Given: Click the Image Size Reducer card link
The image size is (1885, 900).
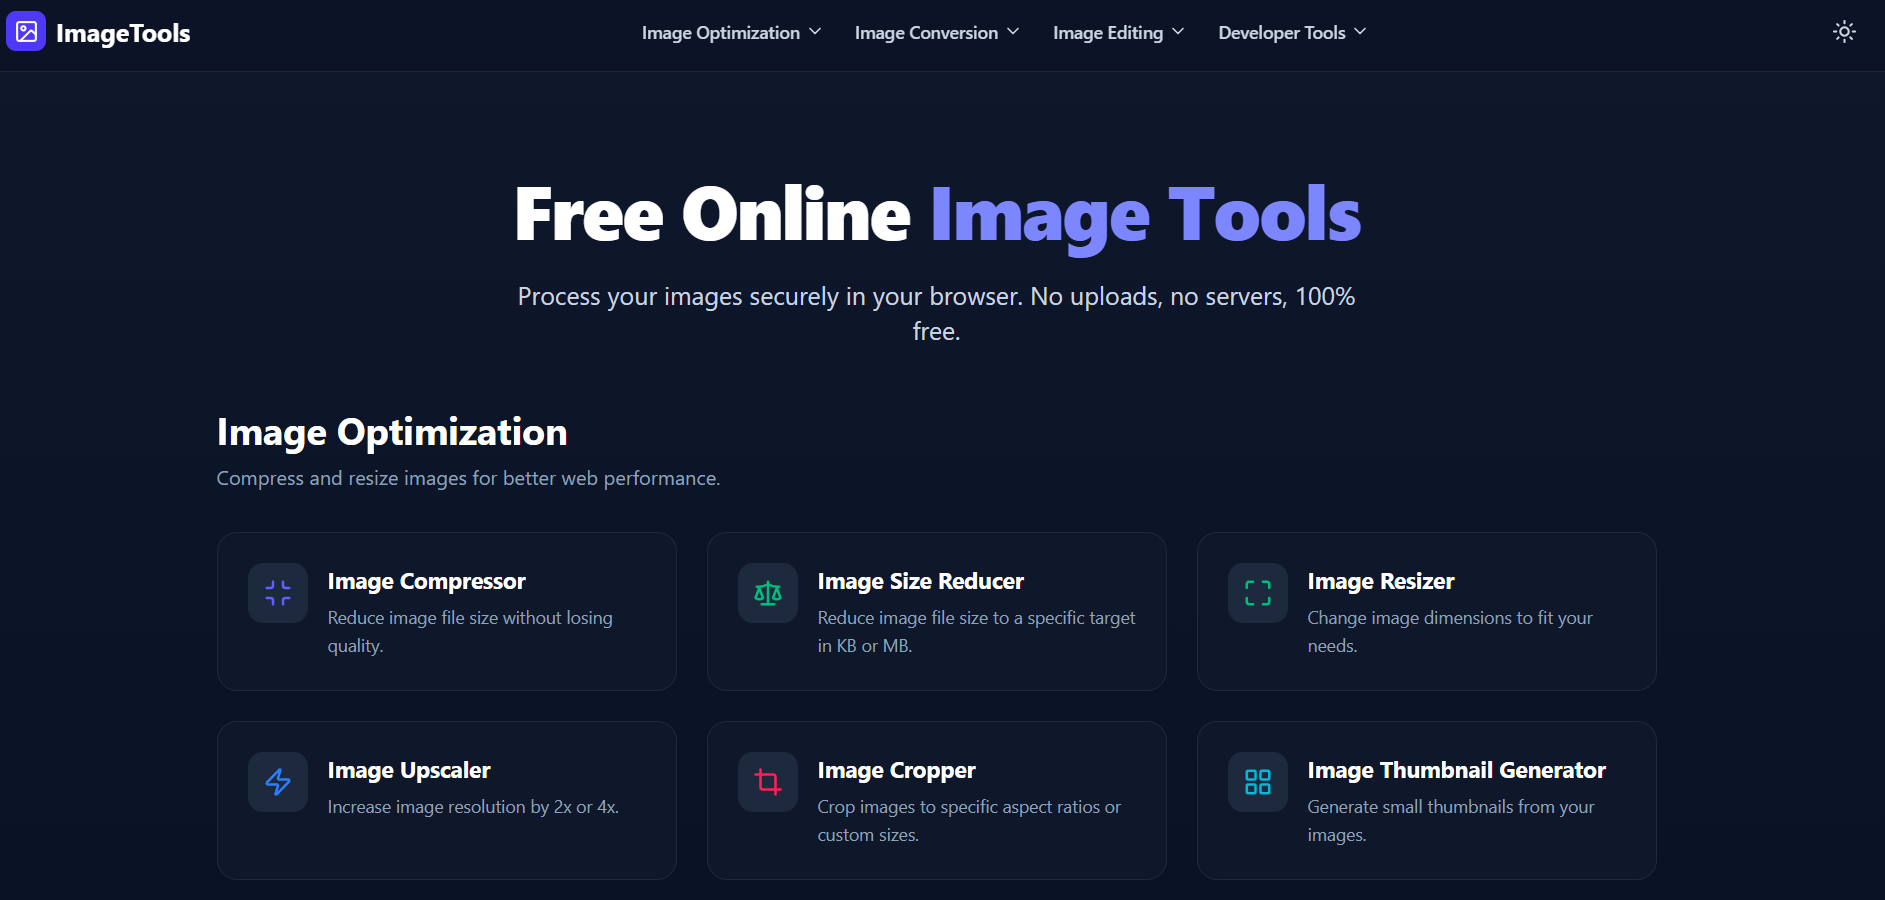Looking at the screenshot, I should tap(936, 611).
